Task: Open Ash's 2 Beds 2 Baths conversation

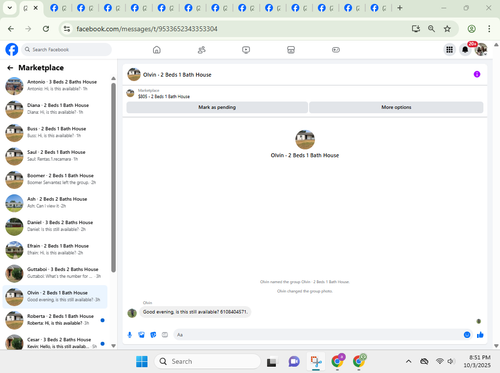Action: click(55, 203)
